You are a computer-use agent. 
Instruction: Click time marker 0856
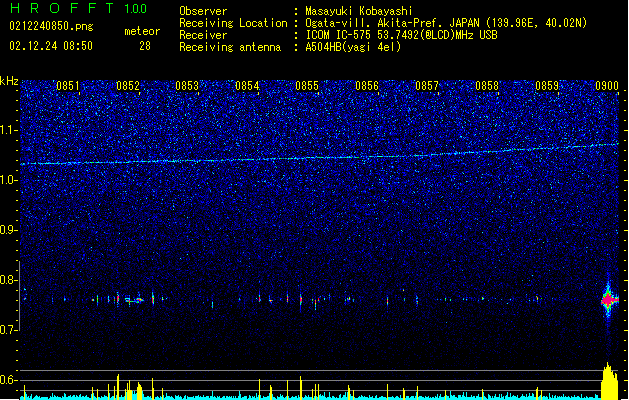367,86
